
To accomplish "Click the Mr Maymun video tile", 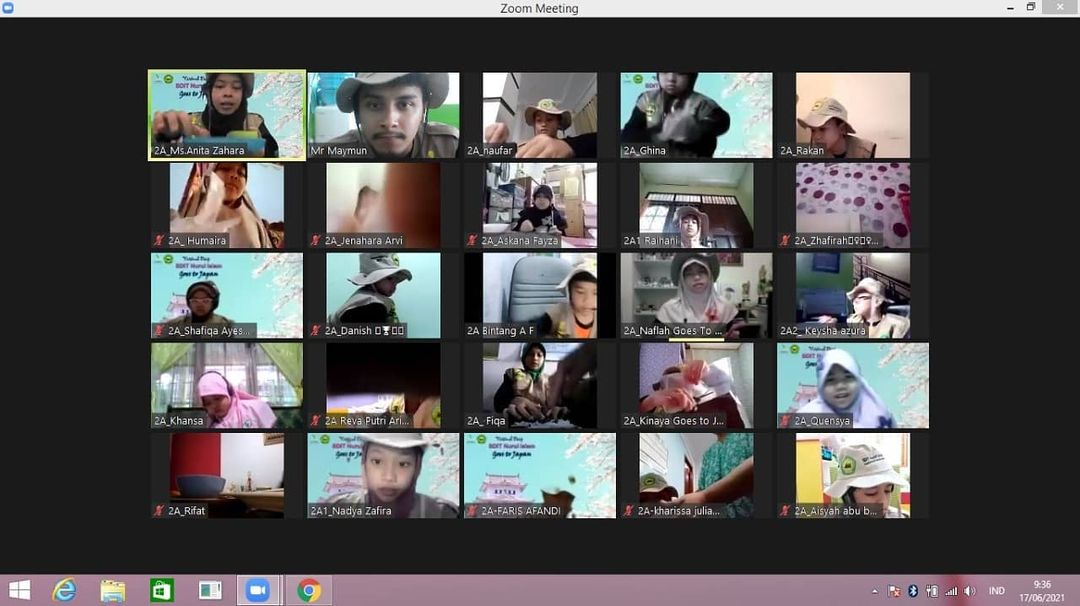I will click(x=384, y=114).
